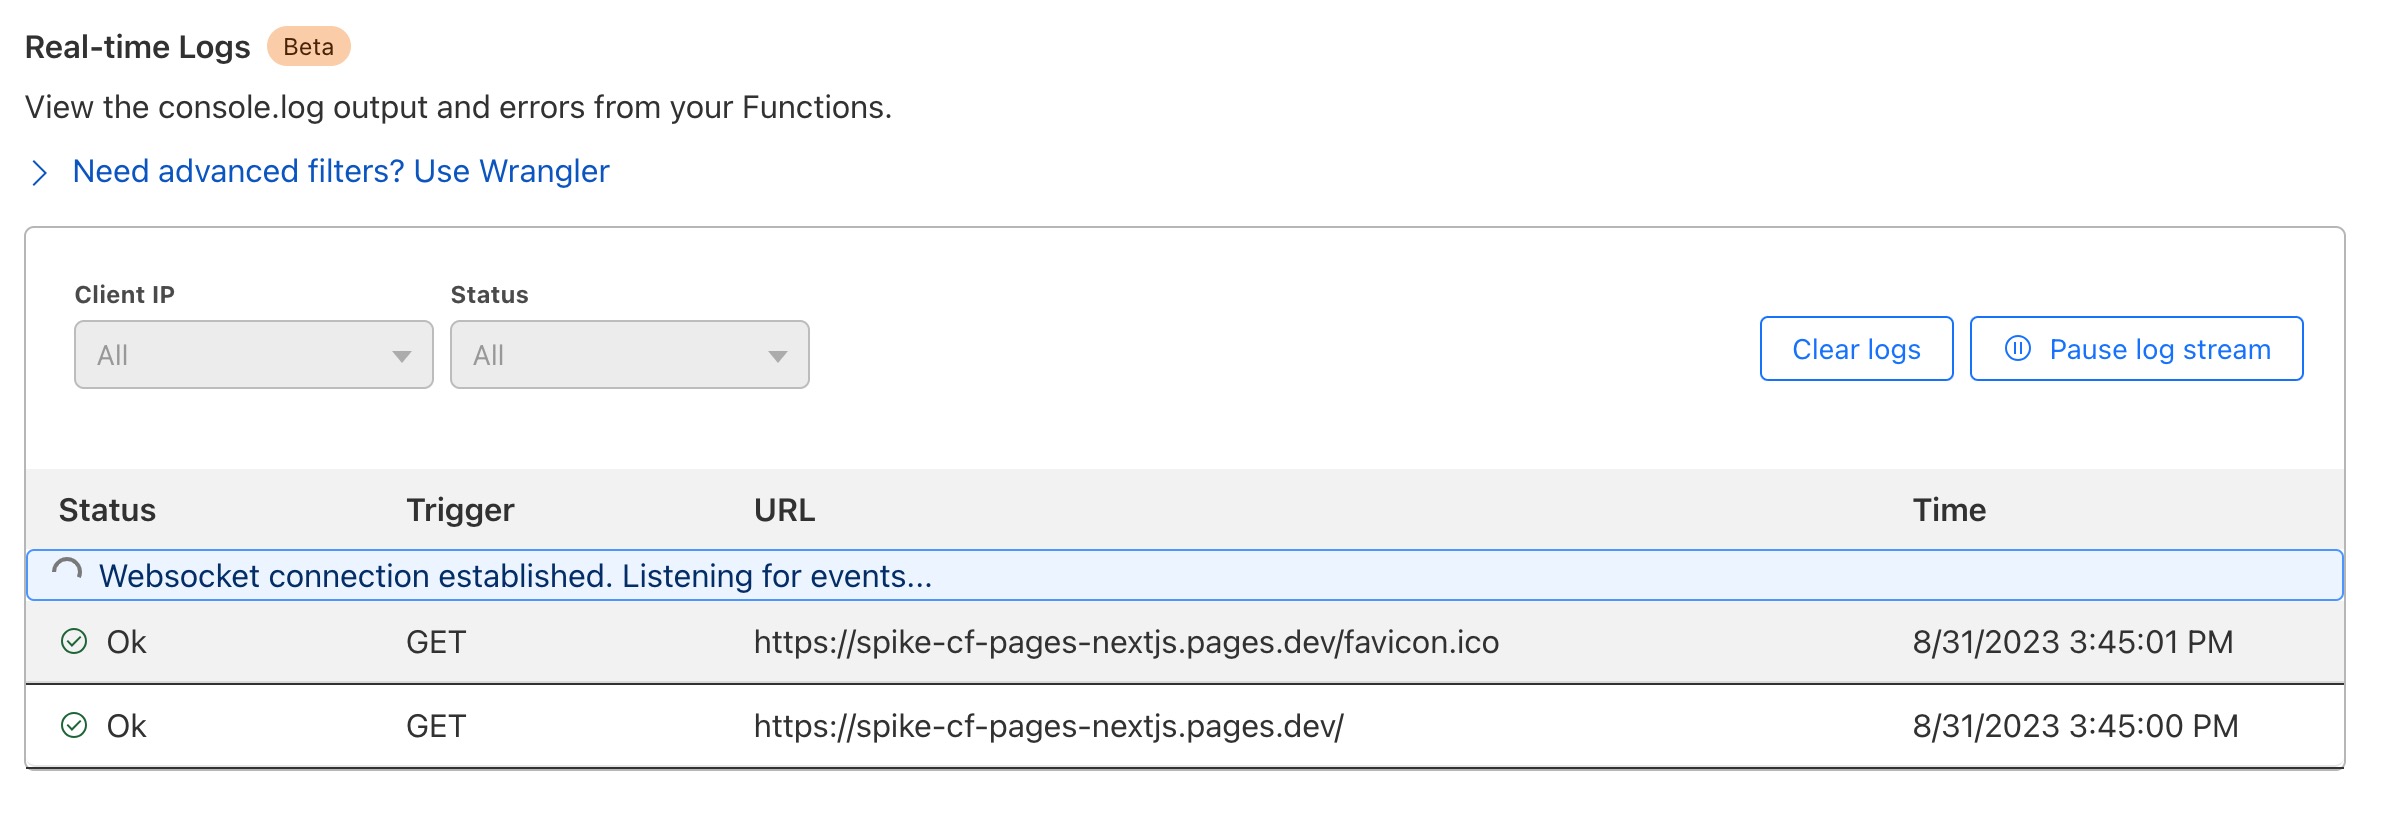Pause the log stream
This screenshot has width=2388, height=822.
(x=2136, y=349)
